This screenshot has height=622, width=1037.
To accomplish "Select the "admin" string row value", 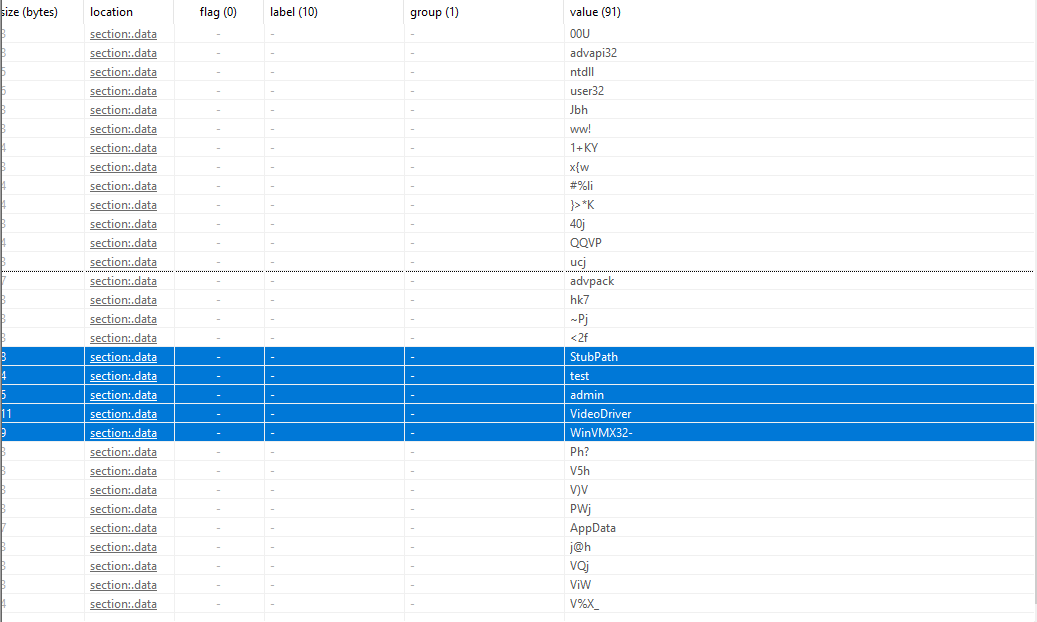I will click(587, 395).
